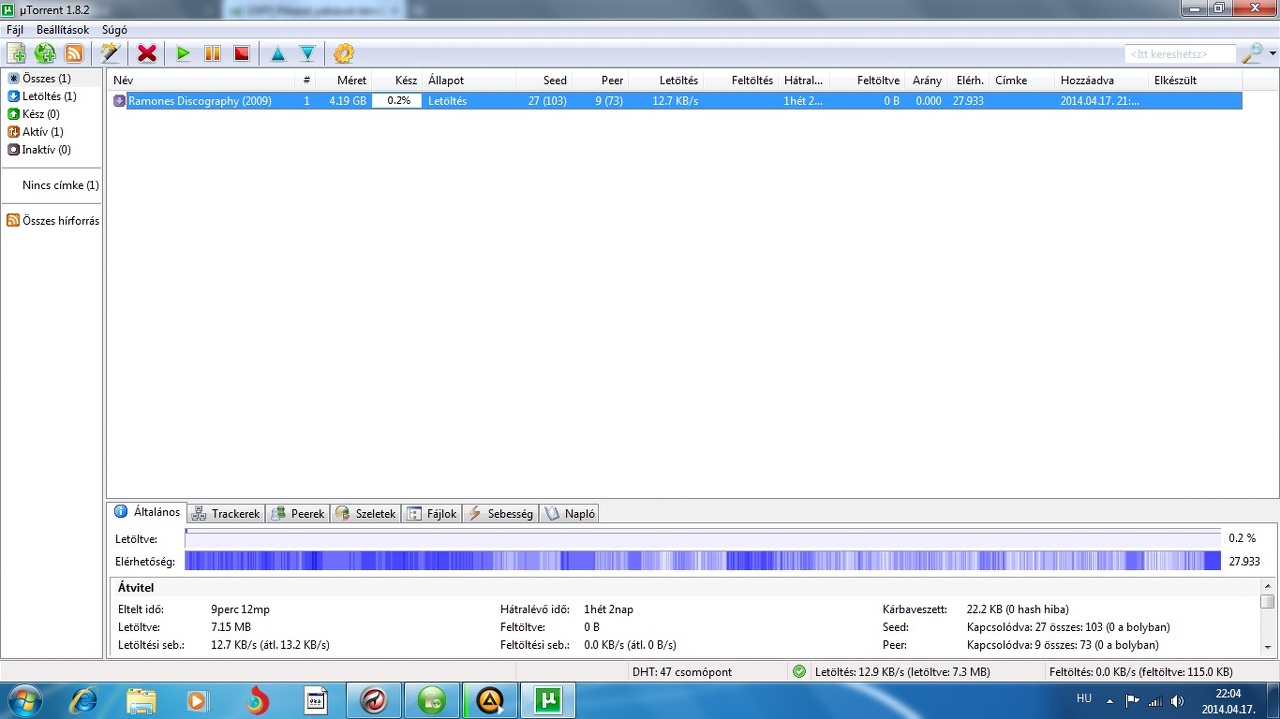Viewport: 1280px width, 719px height.
Task: Click the search magnifier icon
Action: pyautogui.click(x=1251, y=53)
